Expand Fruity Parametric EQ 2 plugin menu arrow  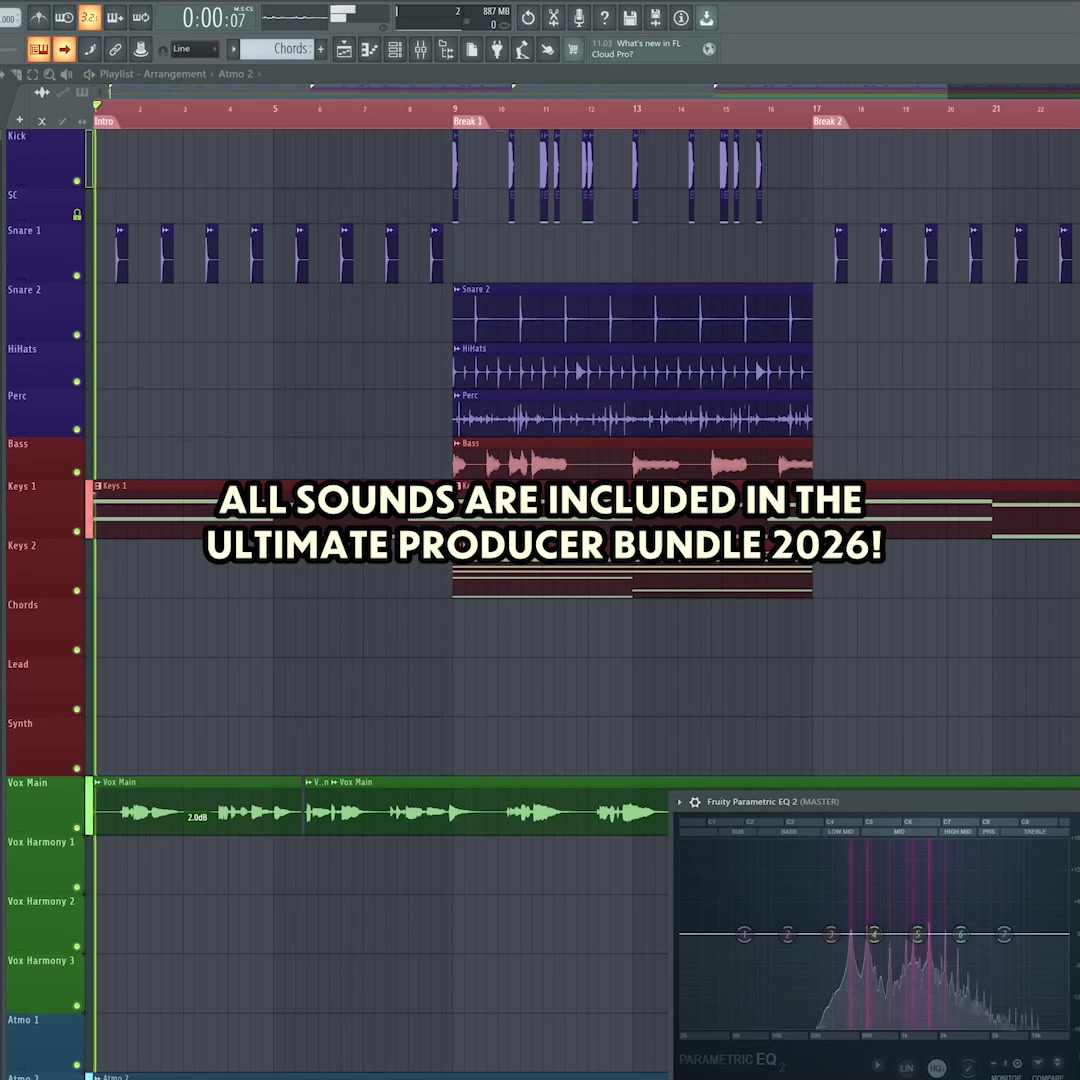click(x=680, y=802)
